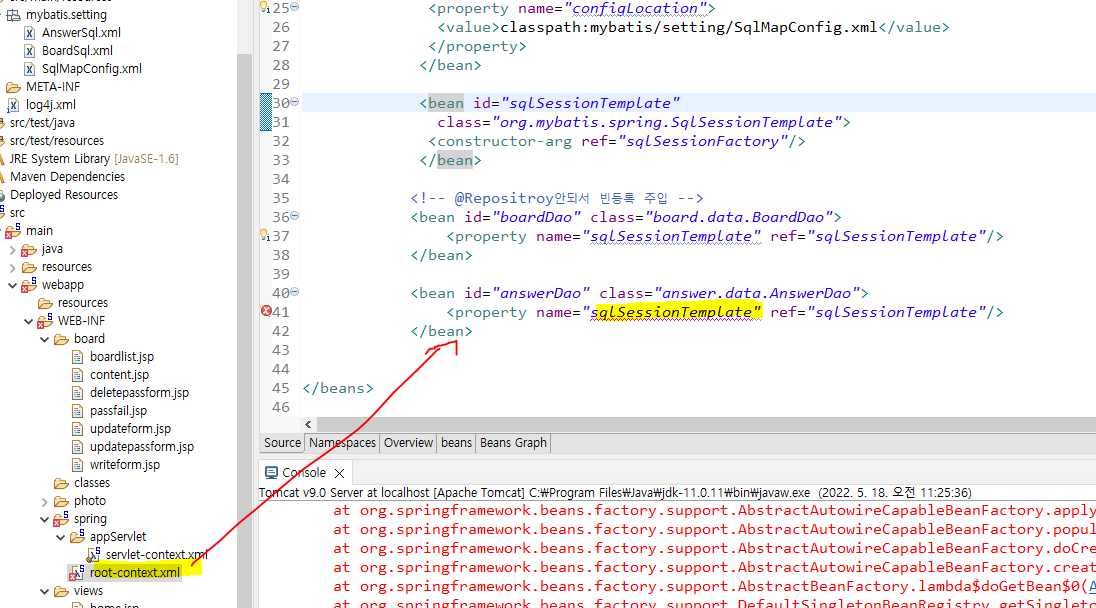Screen dimensions: 1096x608
Task: Fold the bean element at line 30
Action: pyautogui.click(x=295, y=102)
